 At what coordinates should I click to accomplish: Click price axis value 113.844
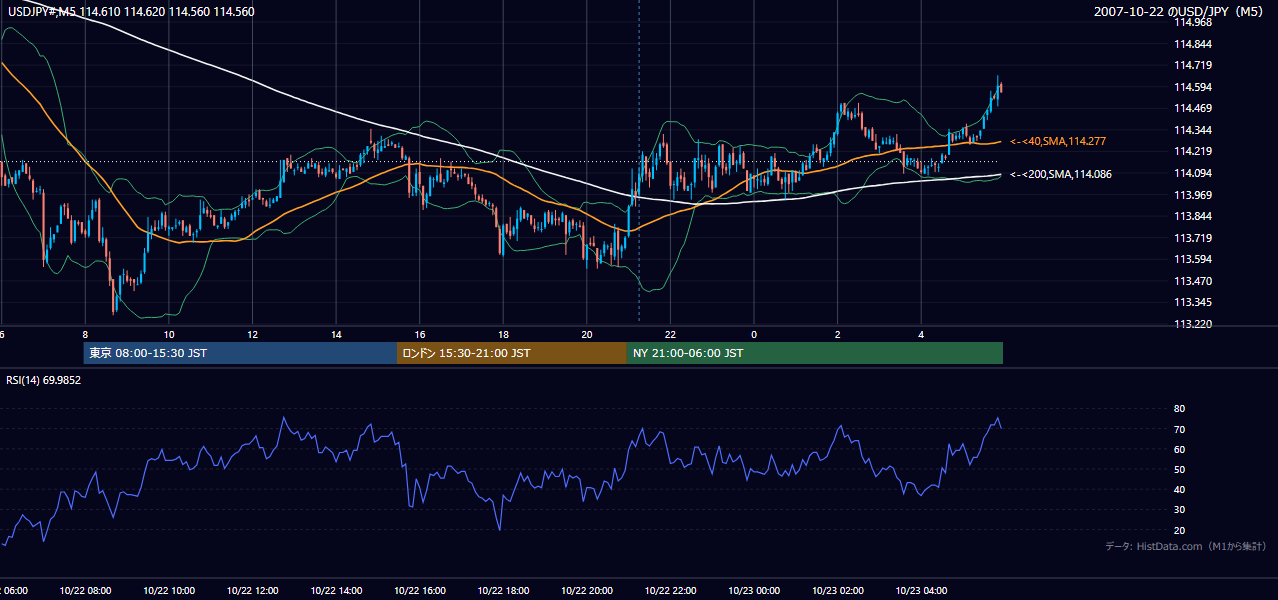tap(1193, 216)
